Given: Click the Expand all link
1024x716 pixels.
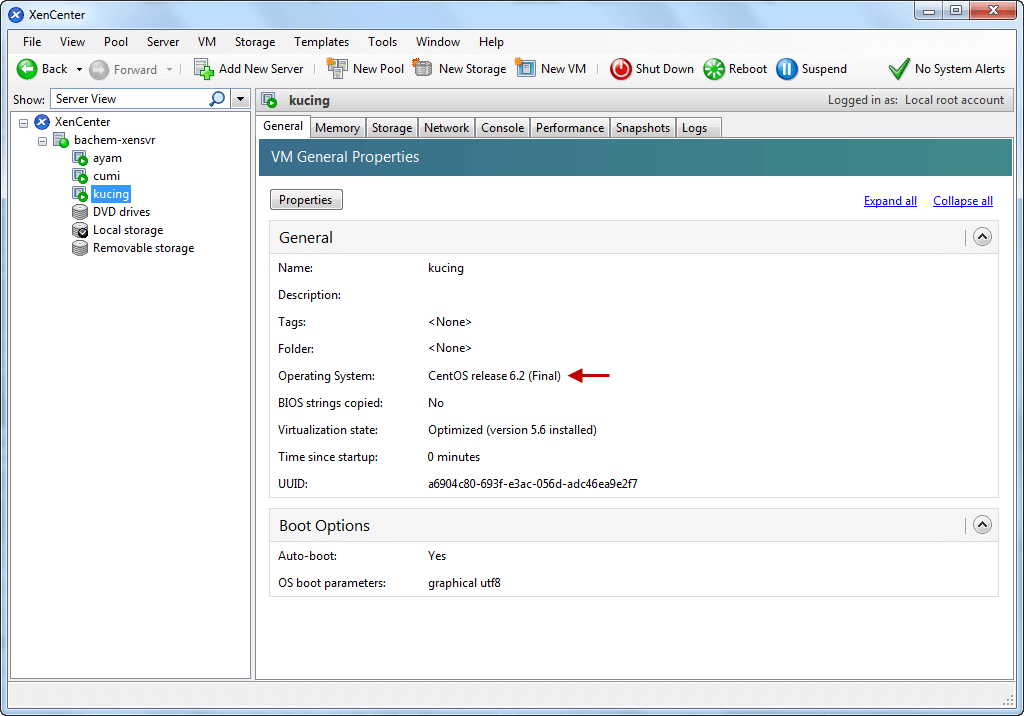Looking at the screenshot, I should tap(890, 201).
